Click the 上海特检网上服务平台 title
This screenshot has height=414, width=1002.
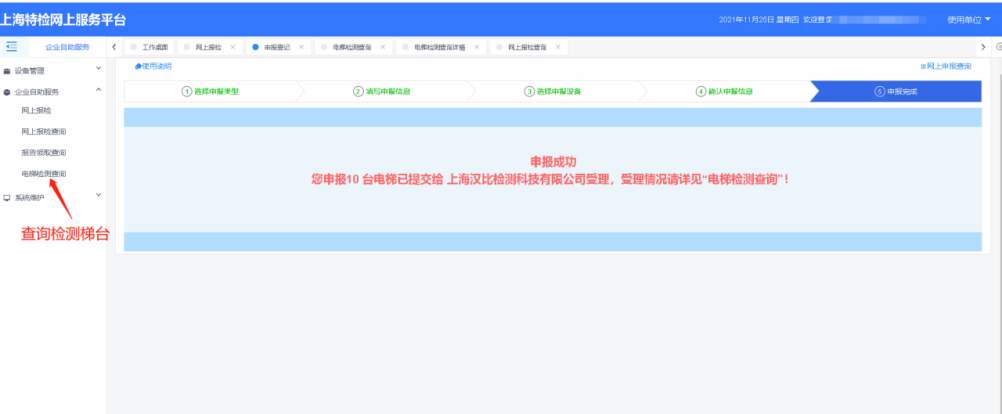63,20
